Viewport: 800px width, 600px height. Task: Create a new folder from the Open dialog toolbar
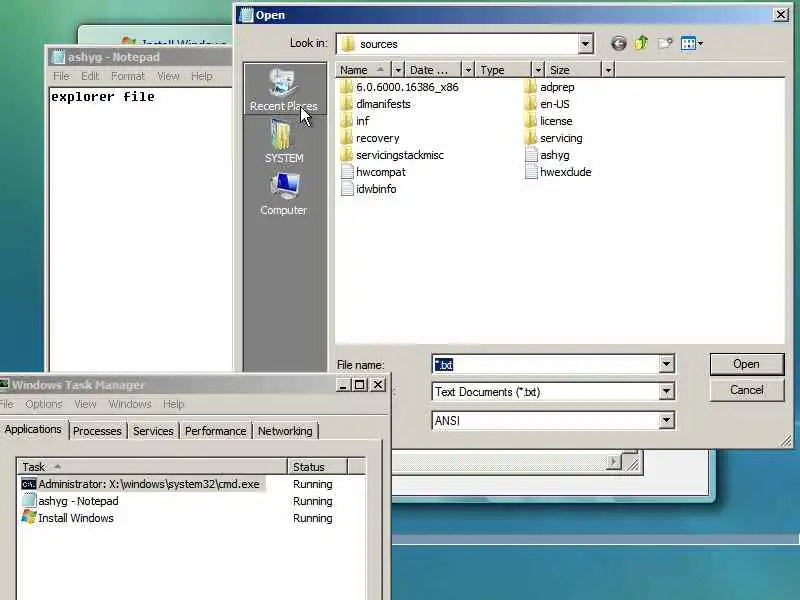(665, 43)
